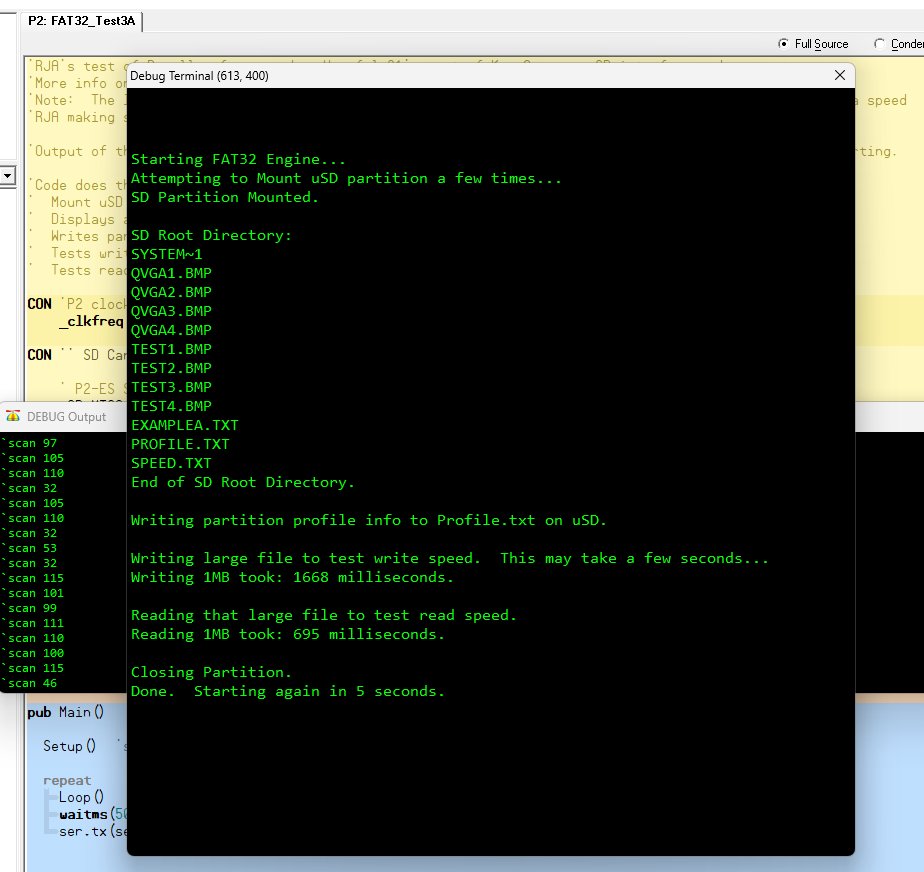Open the dropdown arrow on left panel
Screen dimensions: 924x872
coord(7,176)
